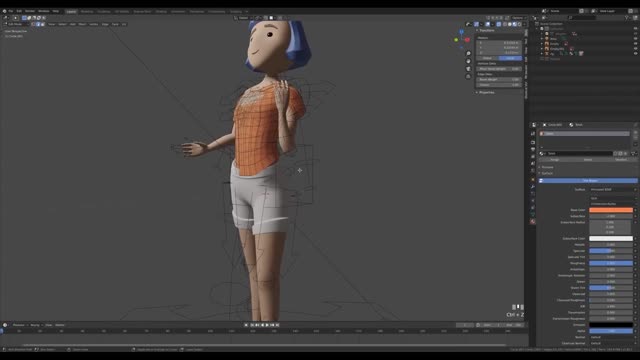
Task: Click the Roughness slider
Action: [x=611, y=263]
